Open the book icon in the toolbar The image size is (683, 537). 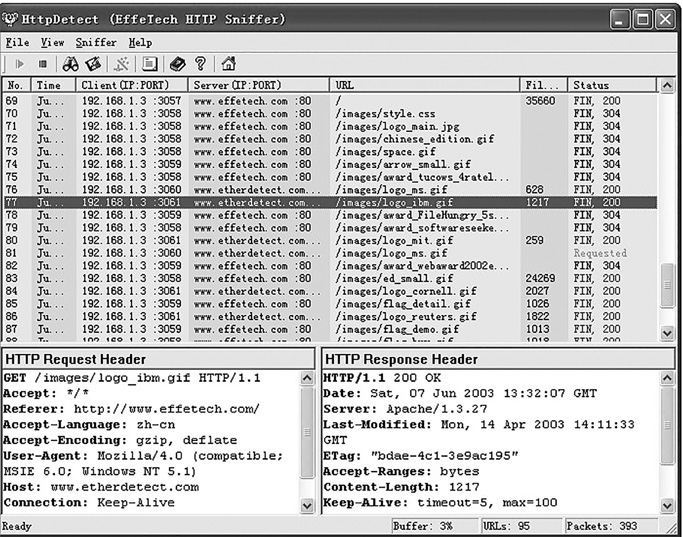(176, 64)
